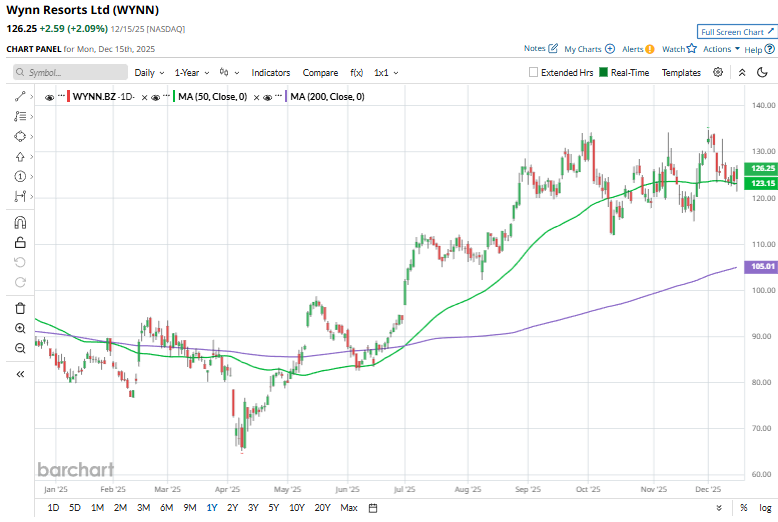Turn on the magnet snap tool
Screen dimensions: 778x522
coord(20,222)
